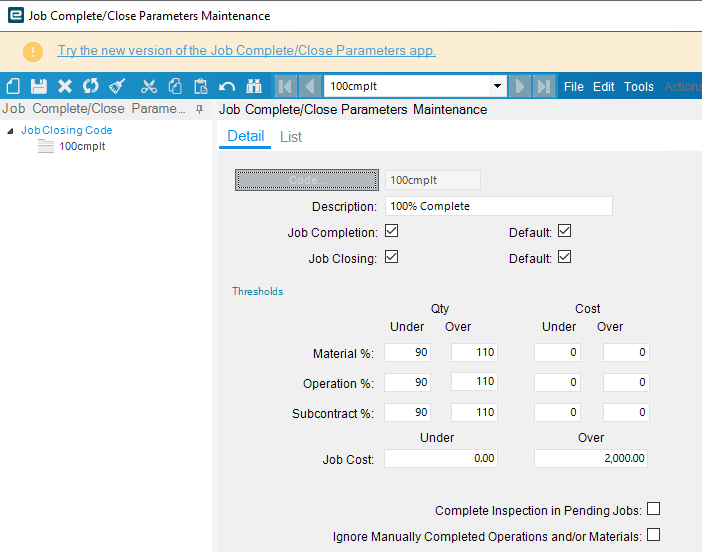The width and height of the screenshot is (702, 552).
Task: Click the Refresh icon
Action: tap(91, 86)
